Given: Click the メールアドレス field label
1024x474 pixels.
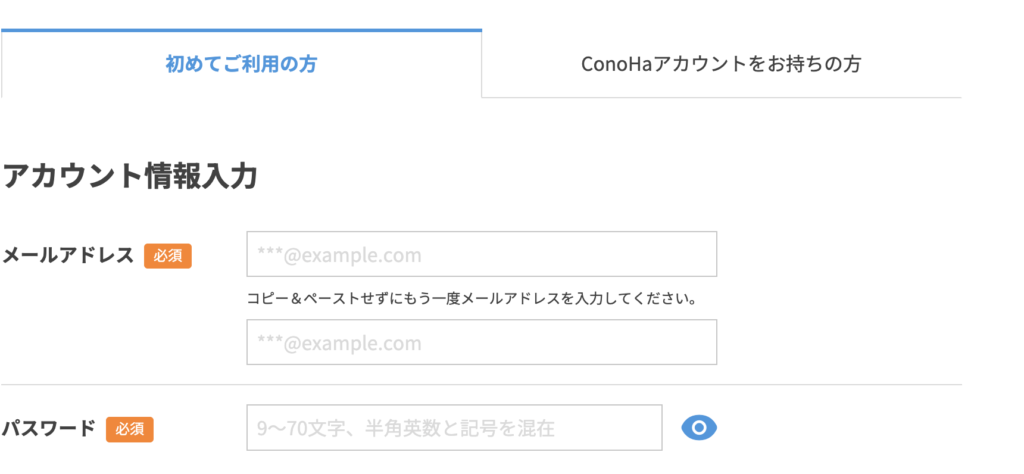Looking at the screenshot, I should pos(68,255).
